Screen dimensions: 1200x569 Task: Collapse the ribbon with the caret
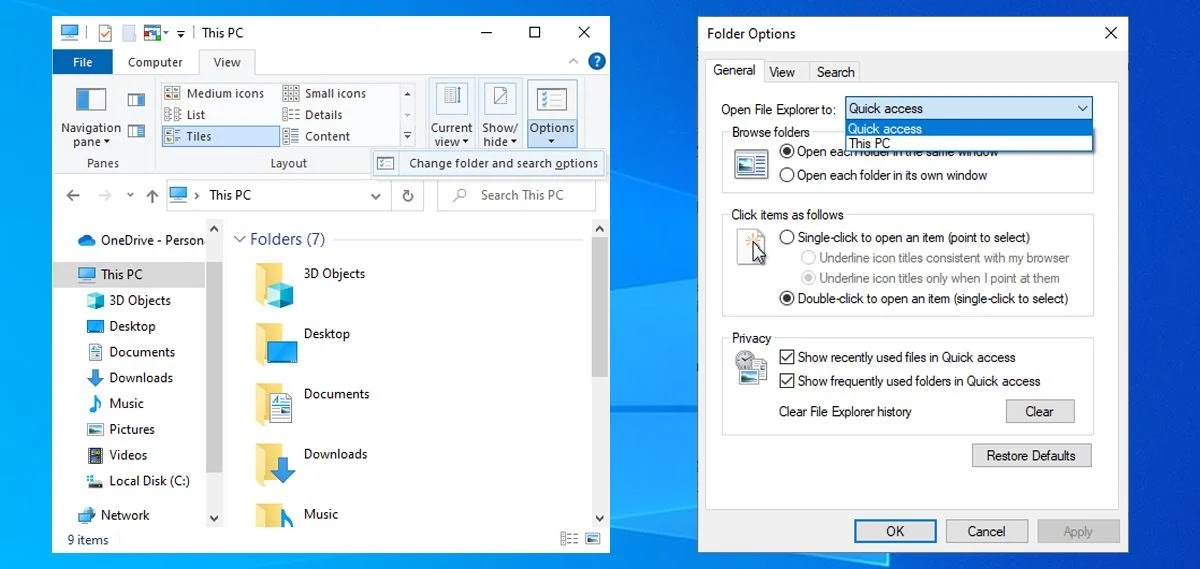tap(574, 62)
